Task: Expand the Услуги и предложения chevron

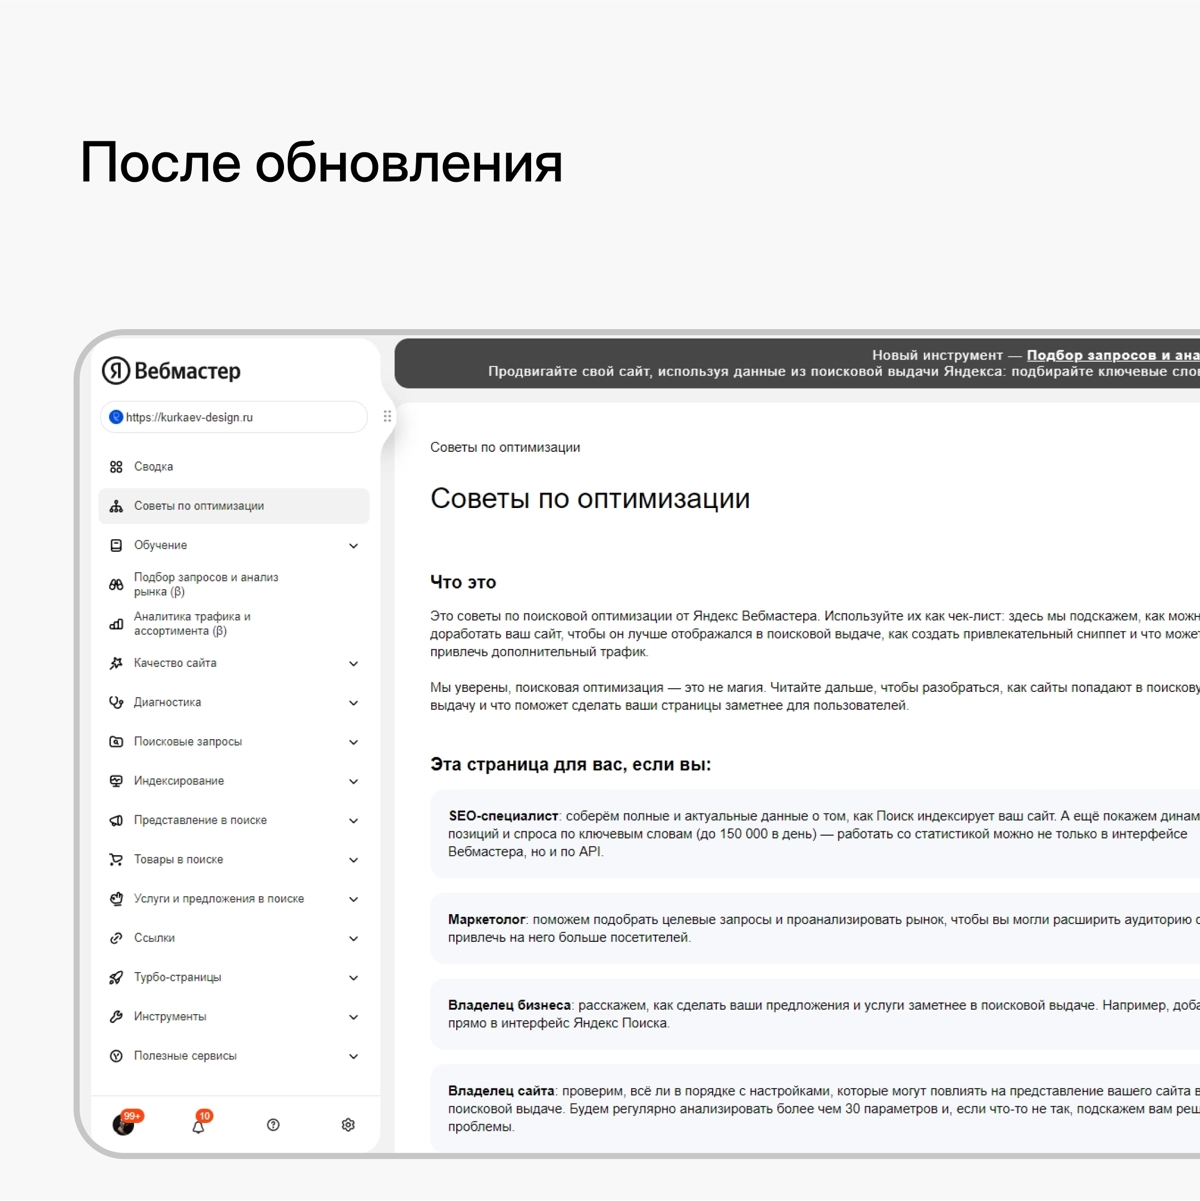Action: click(353, 899)
